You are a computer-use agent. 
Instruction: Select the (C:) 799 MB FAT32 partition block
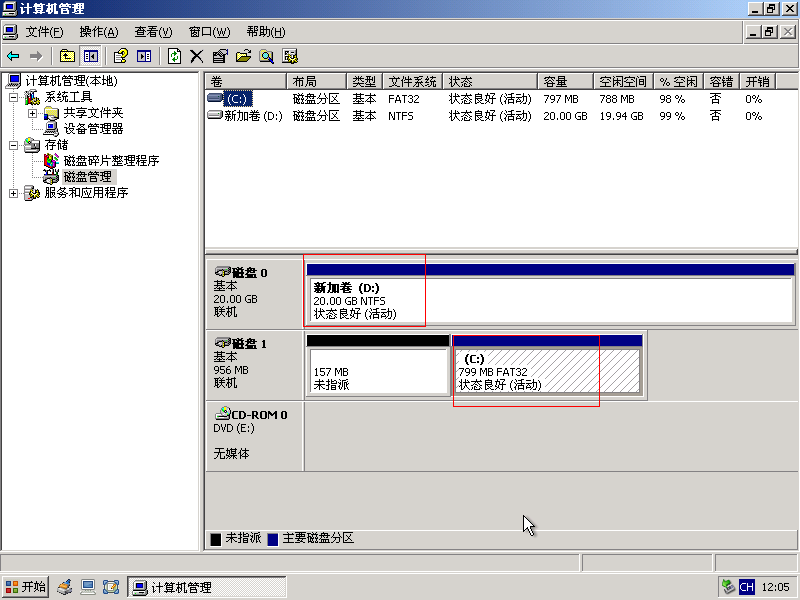tap(547, 364)
